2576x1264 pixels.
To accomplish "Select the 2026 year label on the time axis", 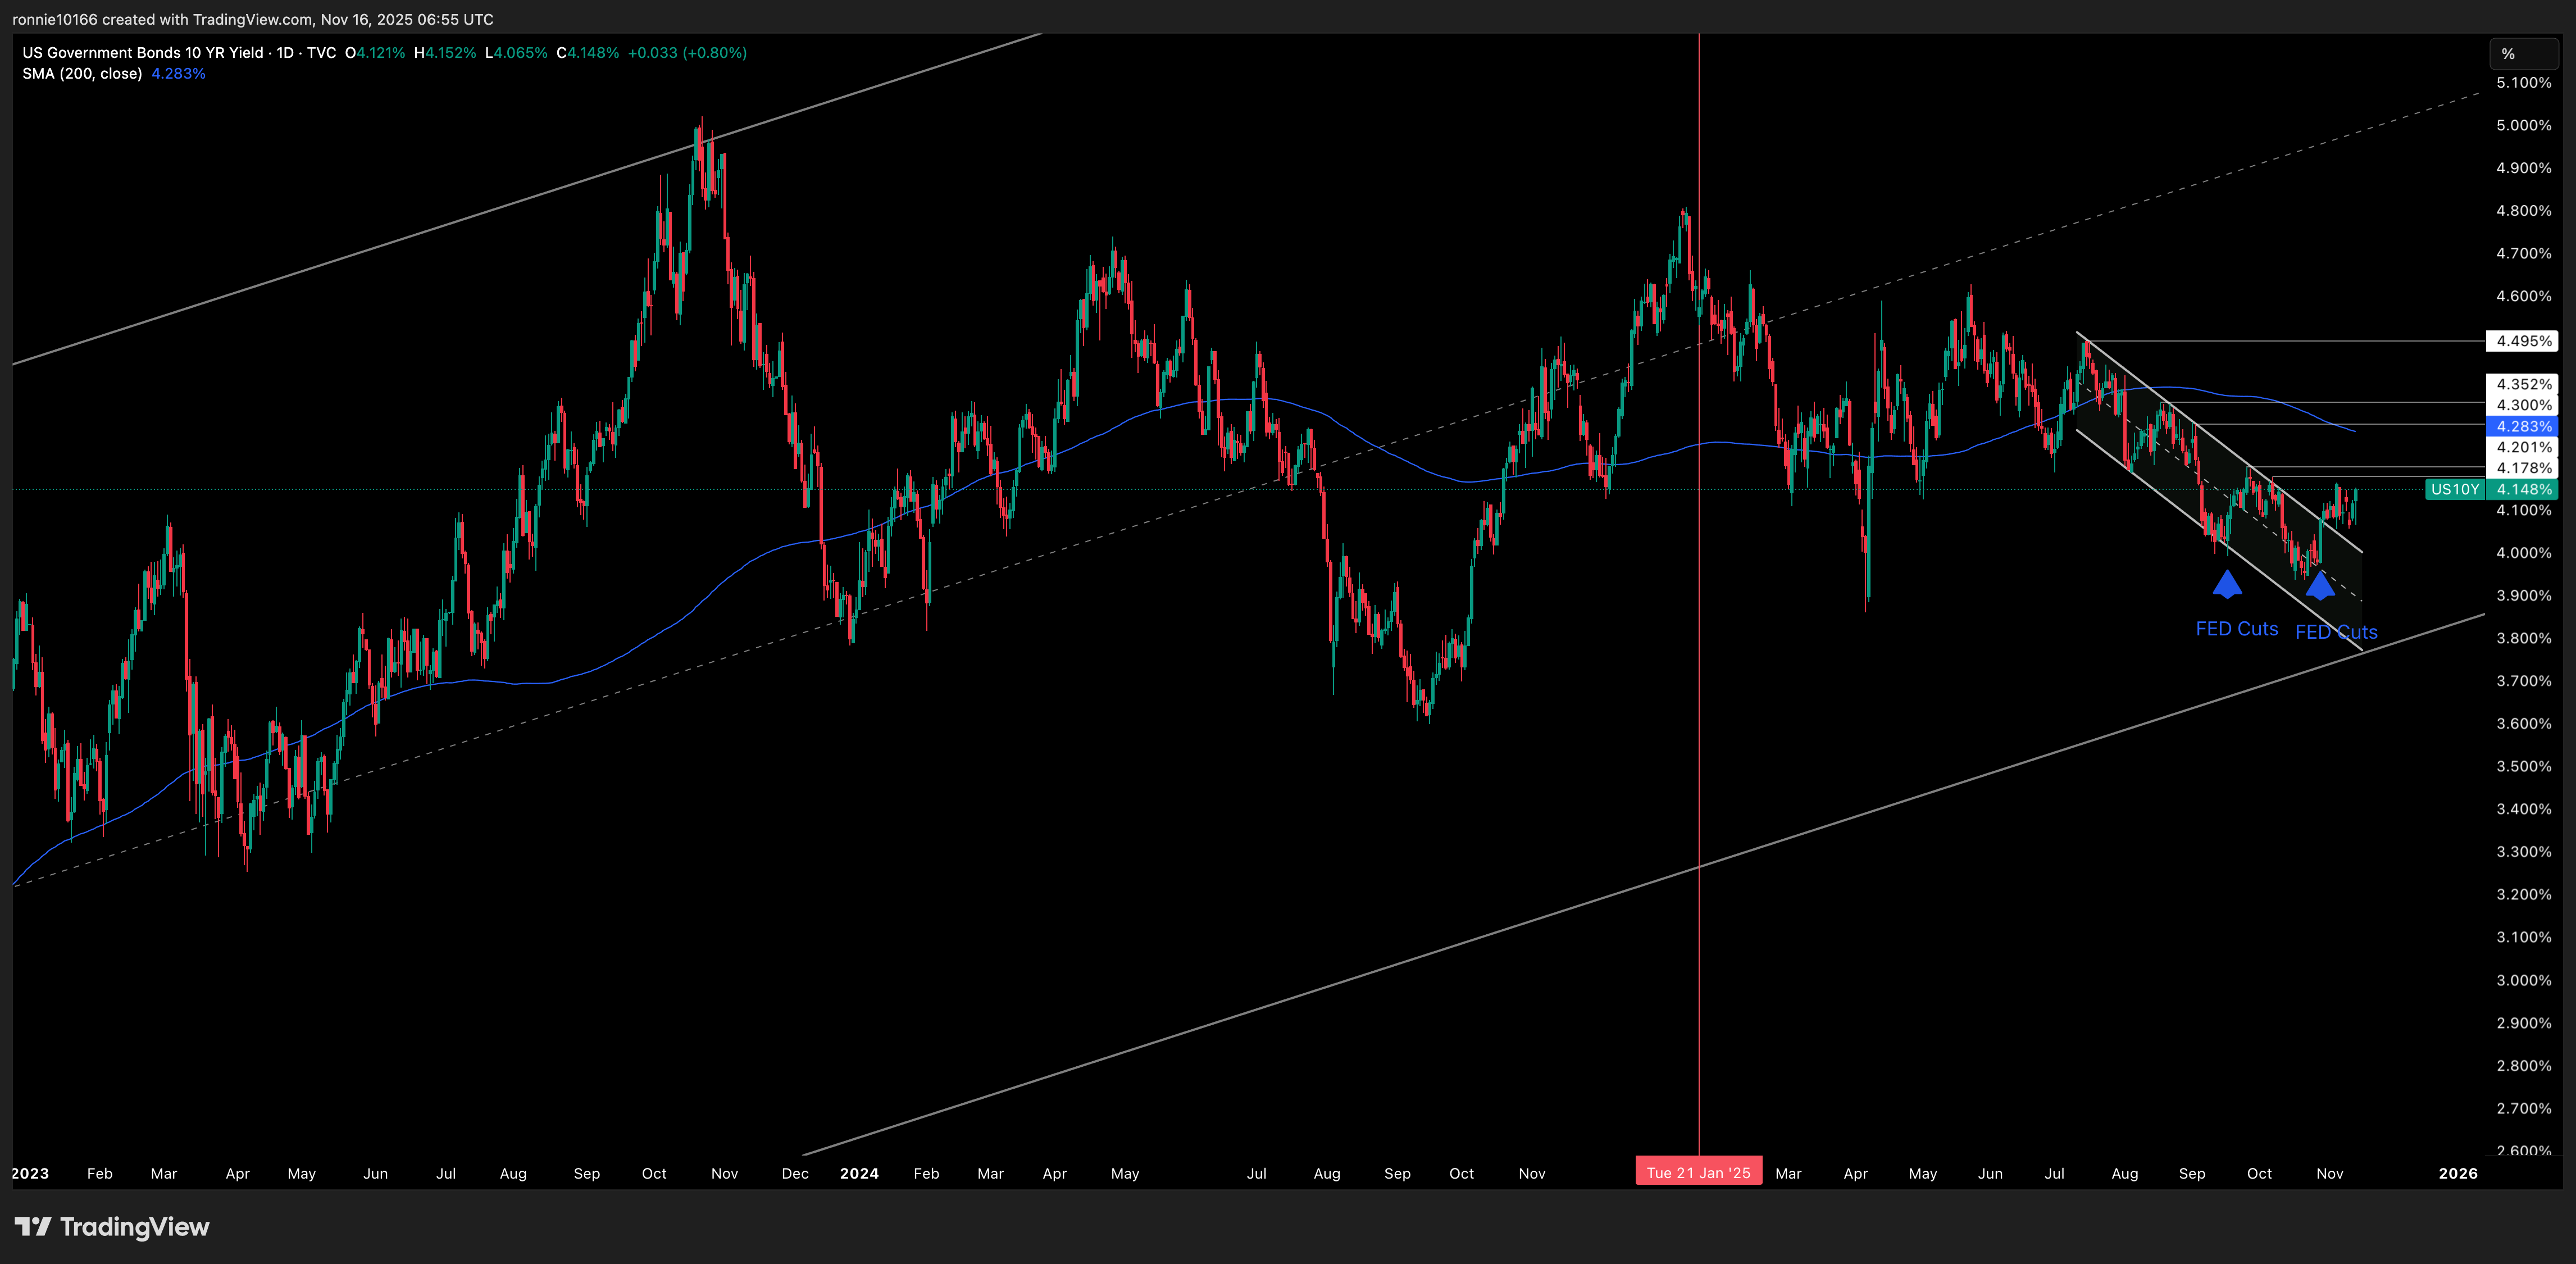I will tap(2458, 1174).
